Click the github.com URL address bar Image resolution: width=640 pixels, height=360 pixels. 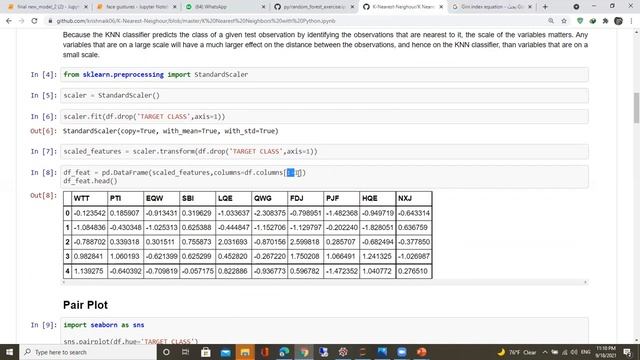[196, 21]
